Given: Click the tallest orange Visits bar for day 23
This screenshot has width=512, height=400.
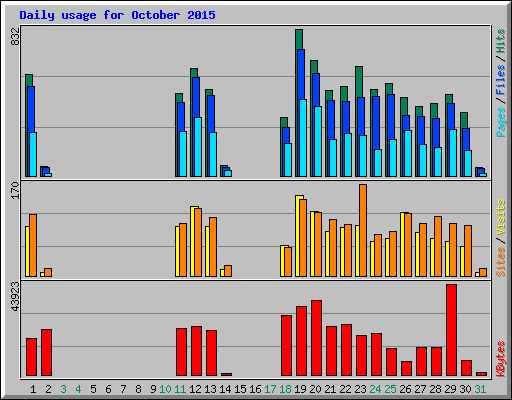Looking at the screenshot, I should (x=363, y=230).
